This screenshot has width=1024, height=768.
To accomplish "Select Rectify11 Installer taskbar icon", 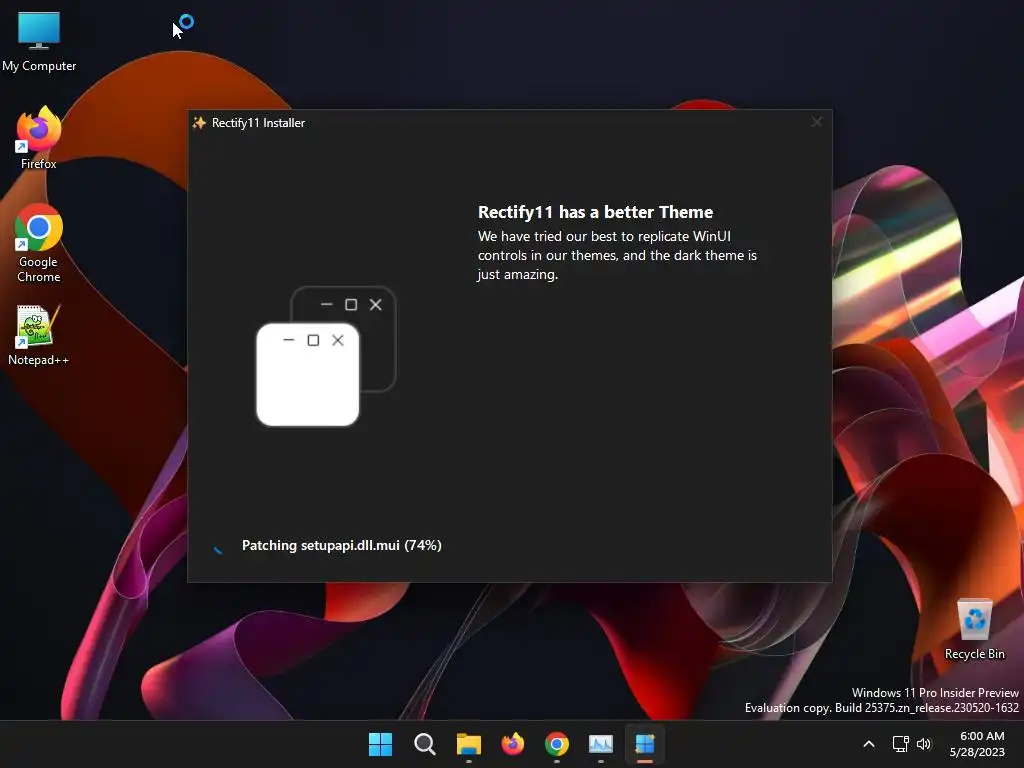I will [x=645, y=744].
